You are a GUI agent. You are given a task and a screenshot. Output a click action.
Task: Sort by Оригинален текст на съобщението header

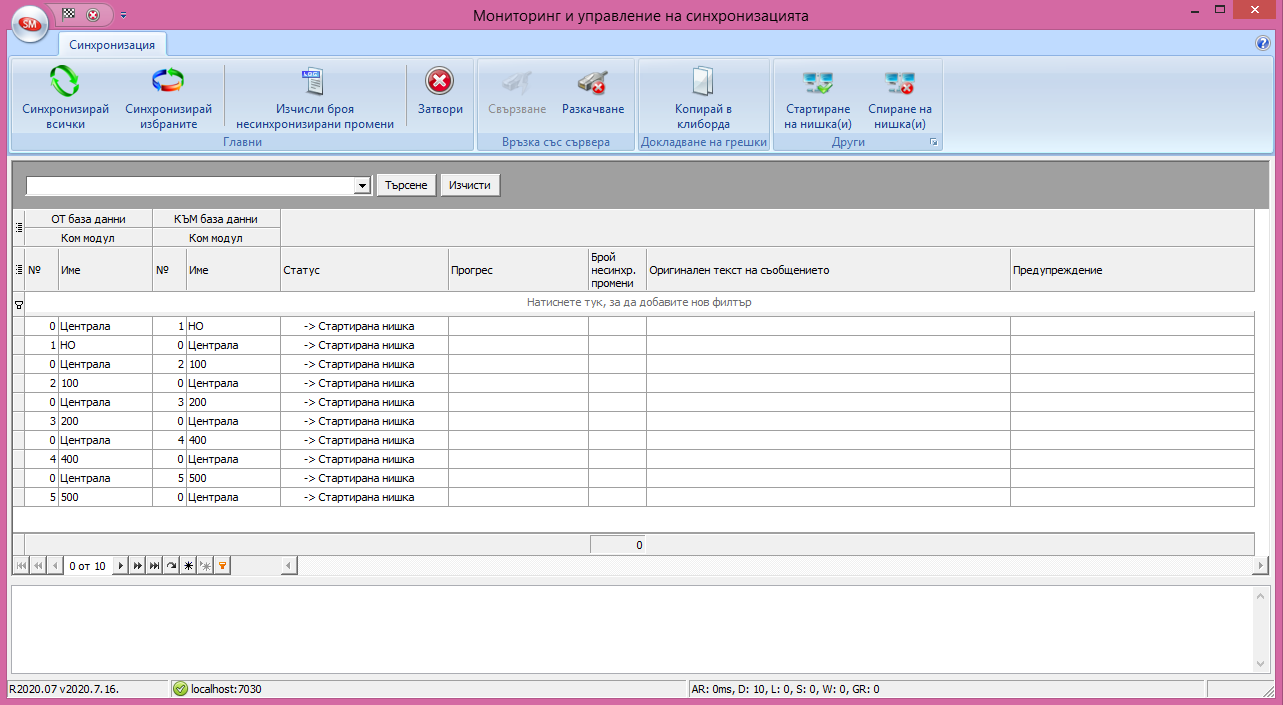(x=828, y=270)
